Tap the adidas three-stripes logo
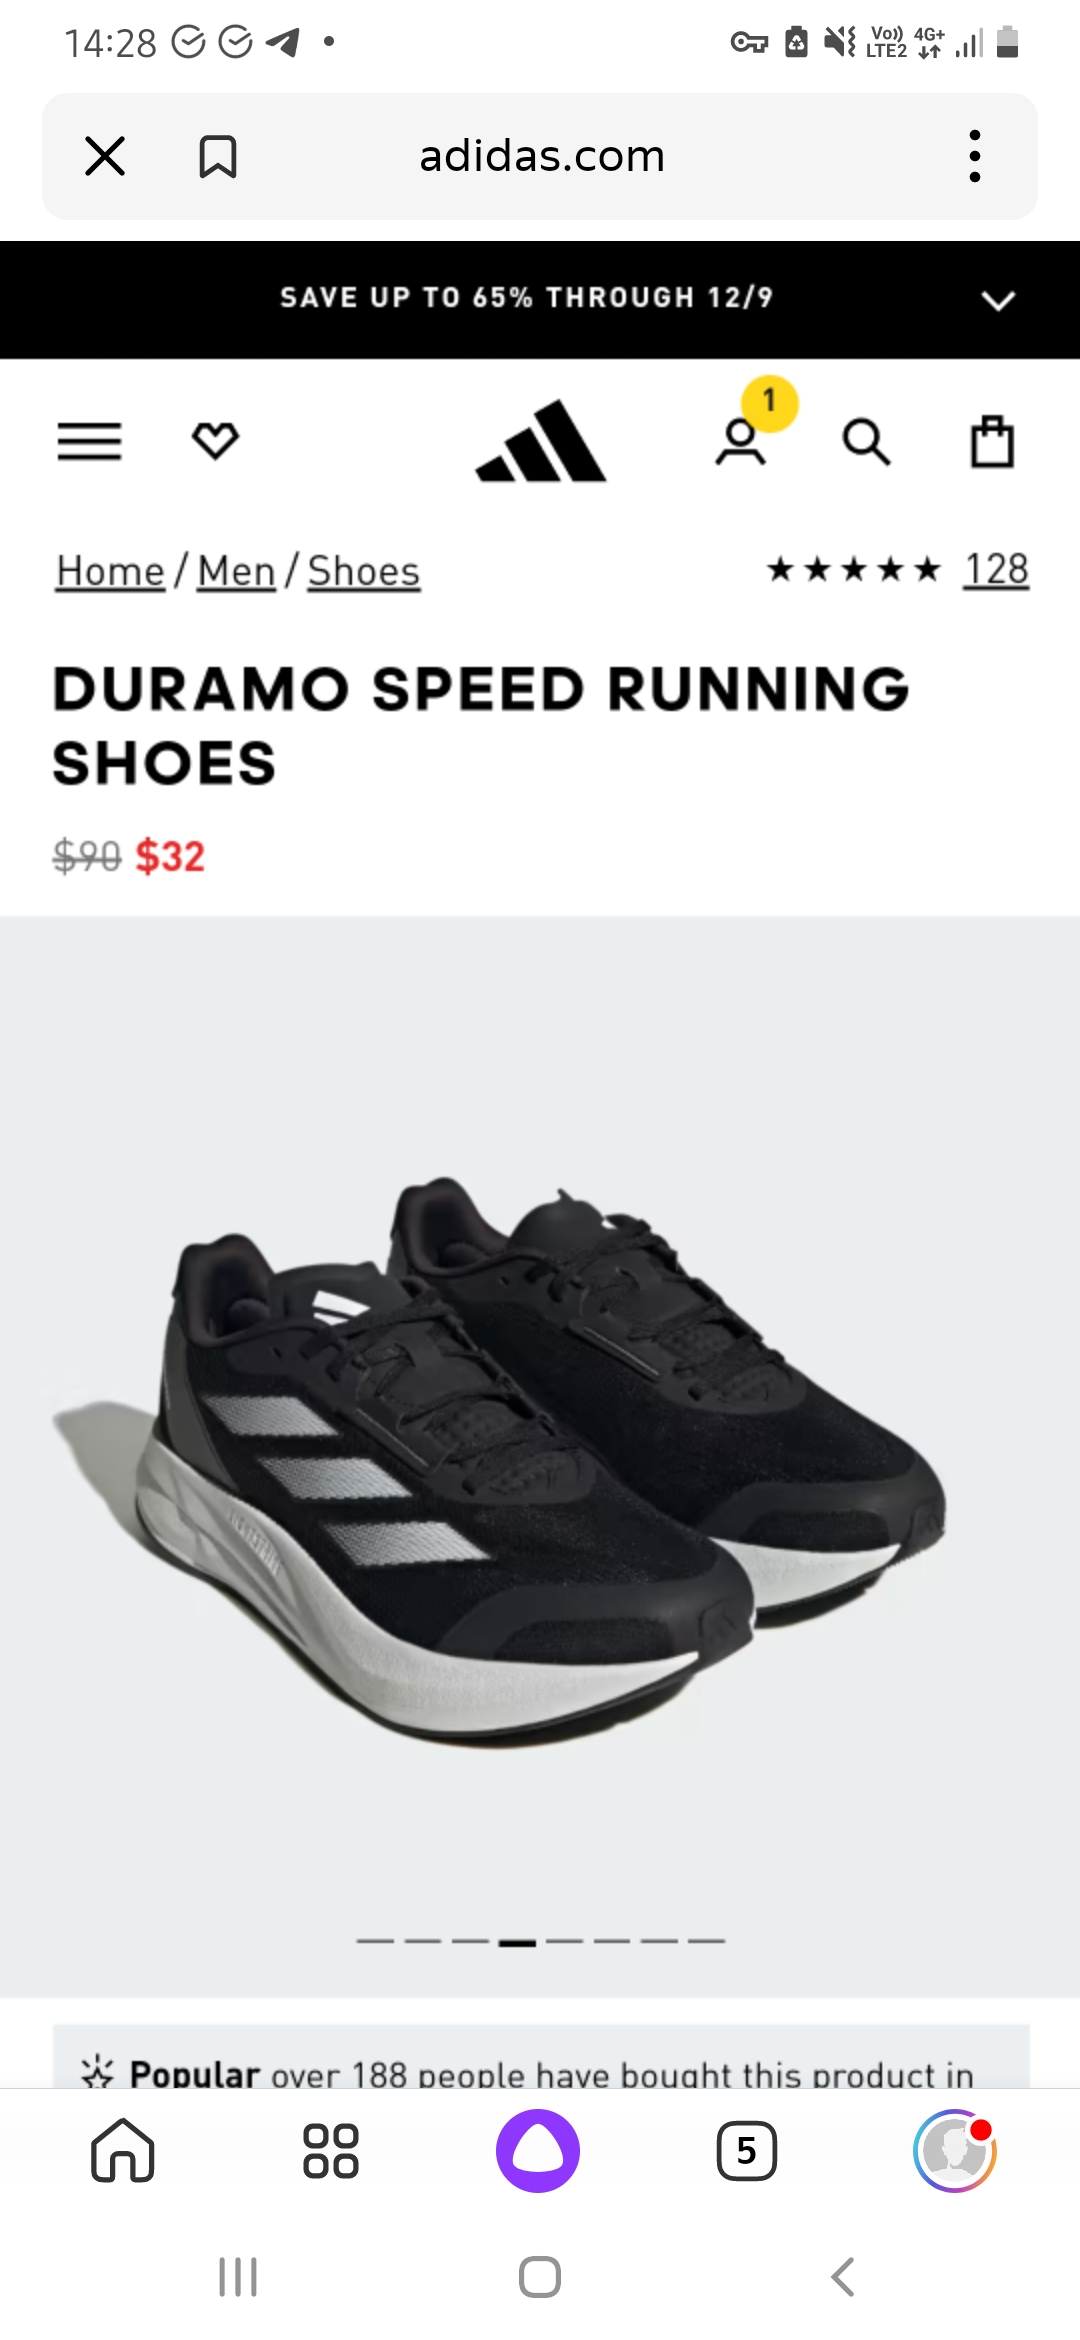The height and width of the screenshot is (2340, 1080). pyautogui.click(x=541, y=441)
